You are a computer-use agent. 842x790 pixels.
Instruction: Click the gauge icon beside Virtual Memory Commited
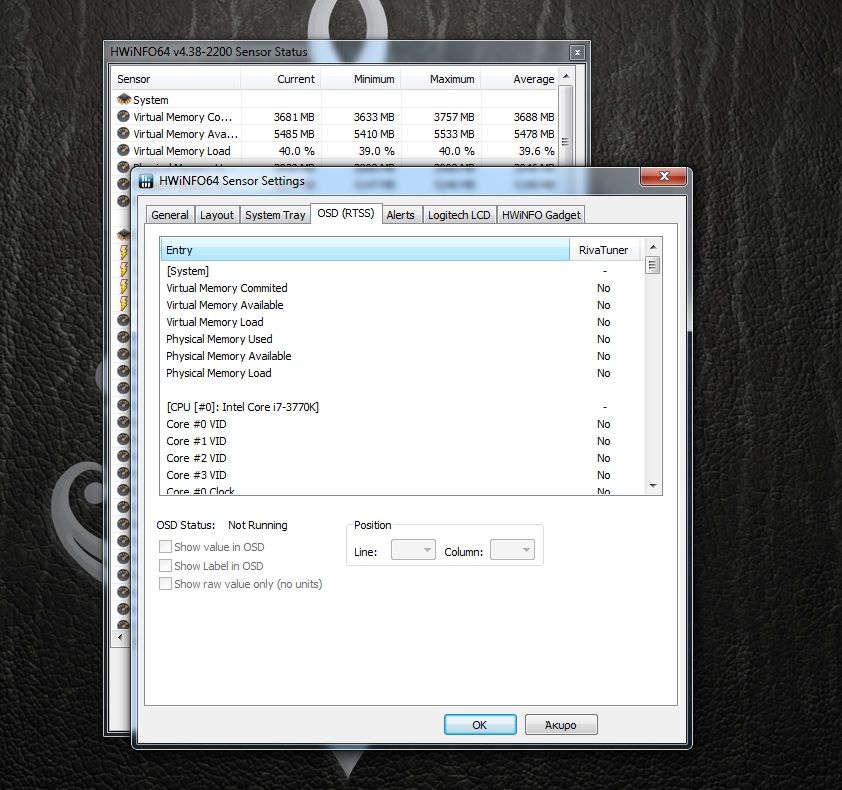coord(124,116)
